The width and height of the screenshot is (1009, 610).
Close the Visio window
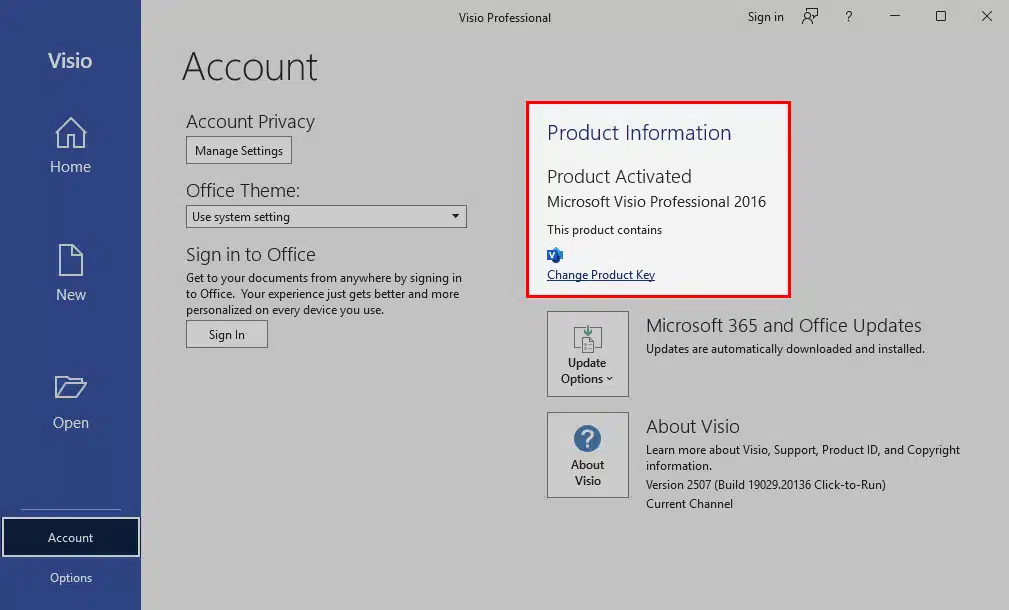coord(986,17)
